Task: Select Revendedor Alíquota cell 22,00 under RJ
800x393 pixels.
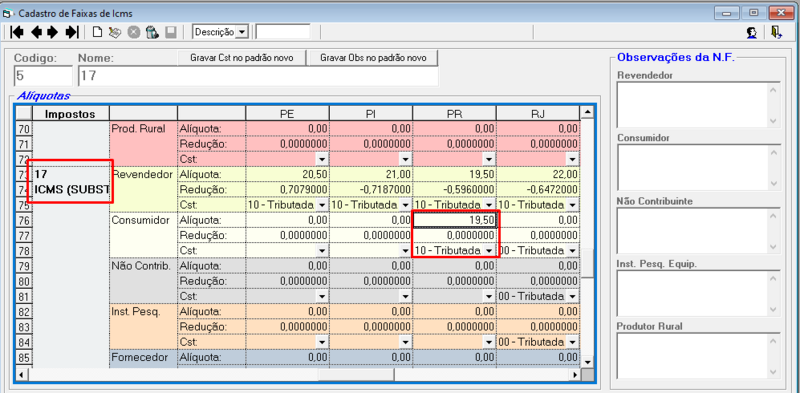Action: (x=538, y=175)
